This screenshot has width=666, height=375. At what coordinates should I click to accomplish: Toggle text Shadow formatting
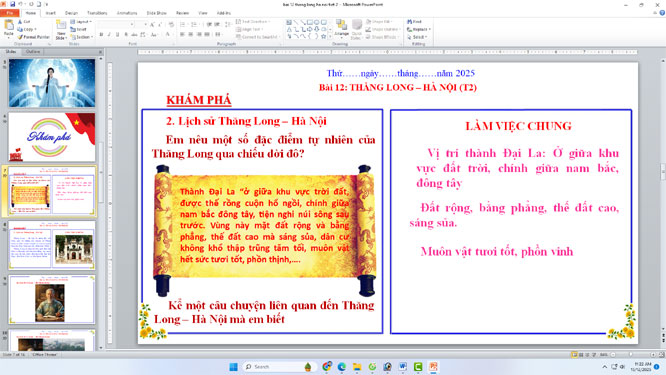tap(126, 34)
